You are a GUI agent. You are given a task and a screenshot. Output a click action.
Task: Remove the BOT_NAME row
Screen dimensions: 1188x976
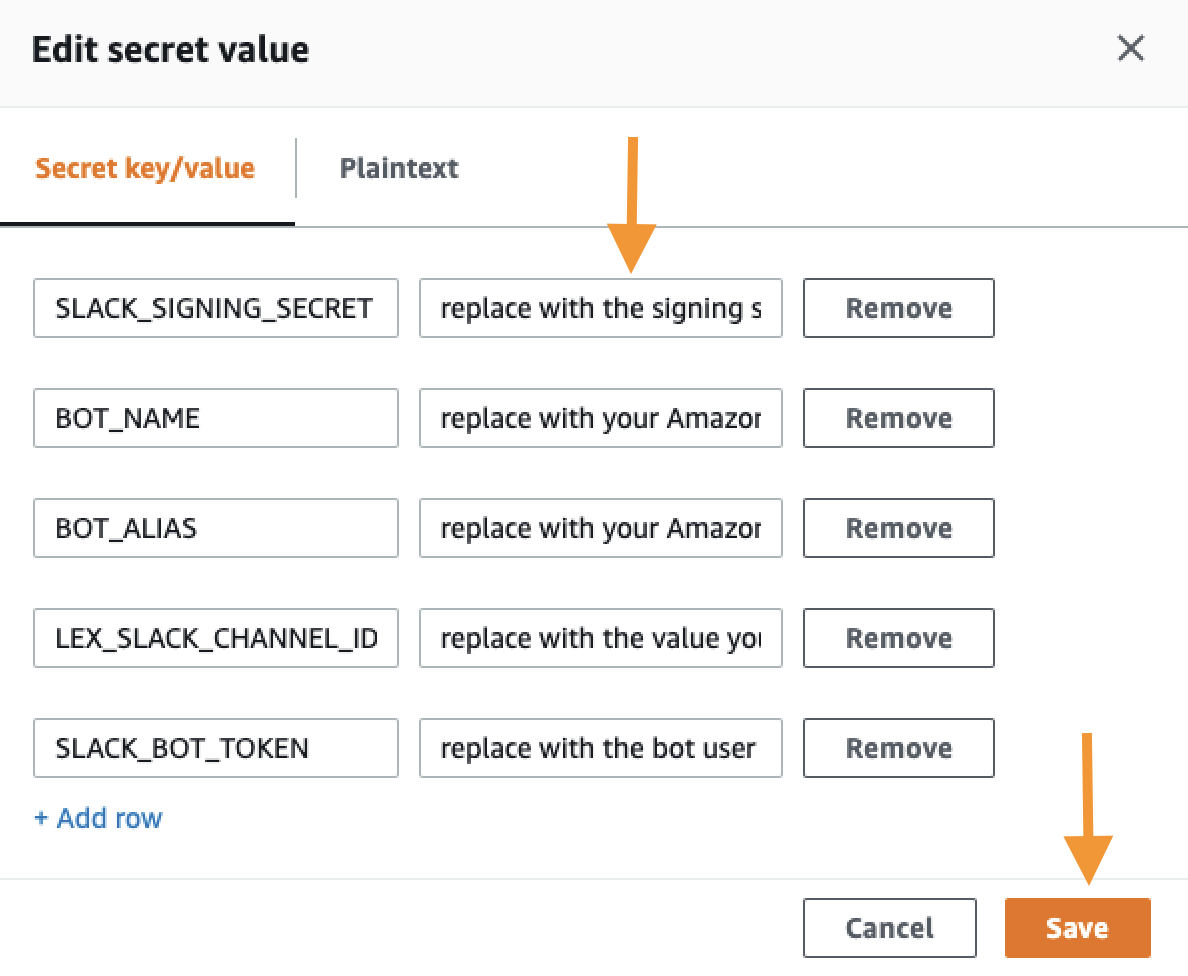(x=898, y=418)
